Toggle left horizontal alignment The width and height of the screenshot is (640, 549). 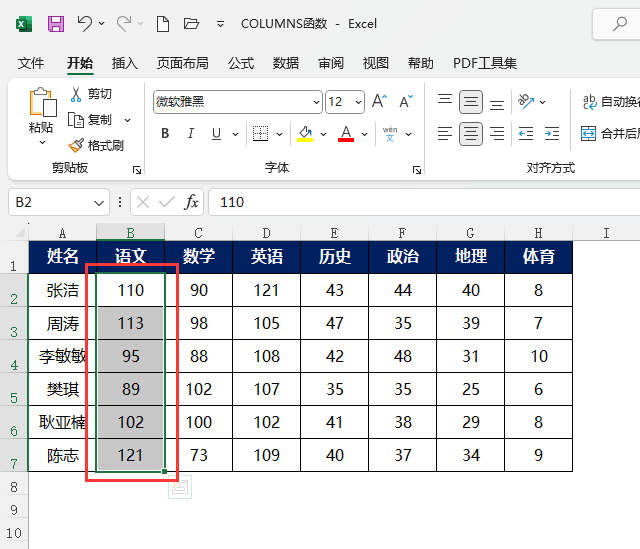[x=445, y=133]
